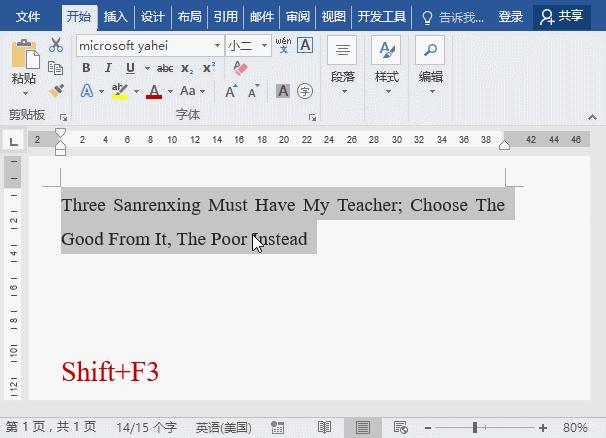The width and height of the screenshot is (606, 438).
Task: Click the character border A icon
Action: pos(305,45)
